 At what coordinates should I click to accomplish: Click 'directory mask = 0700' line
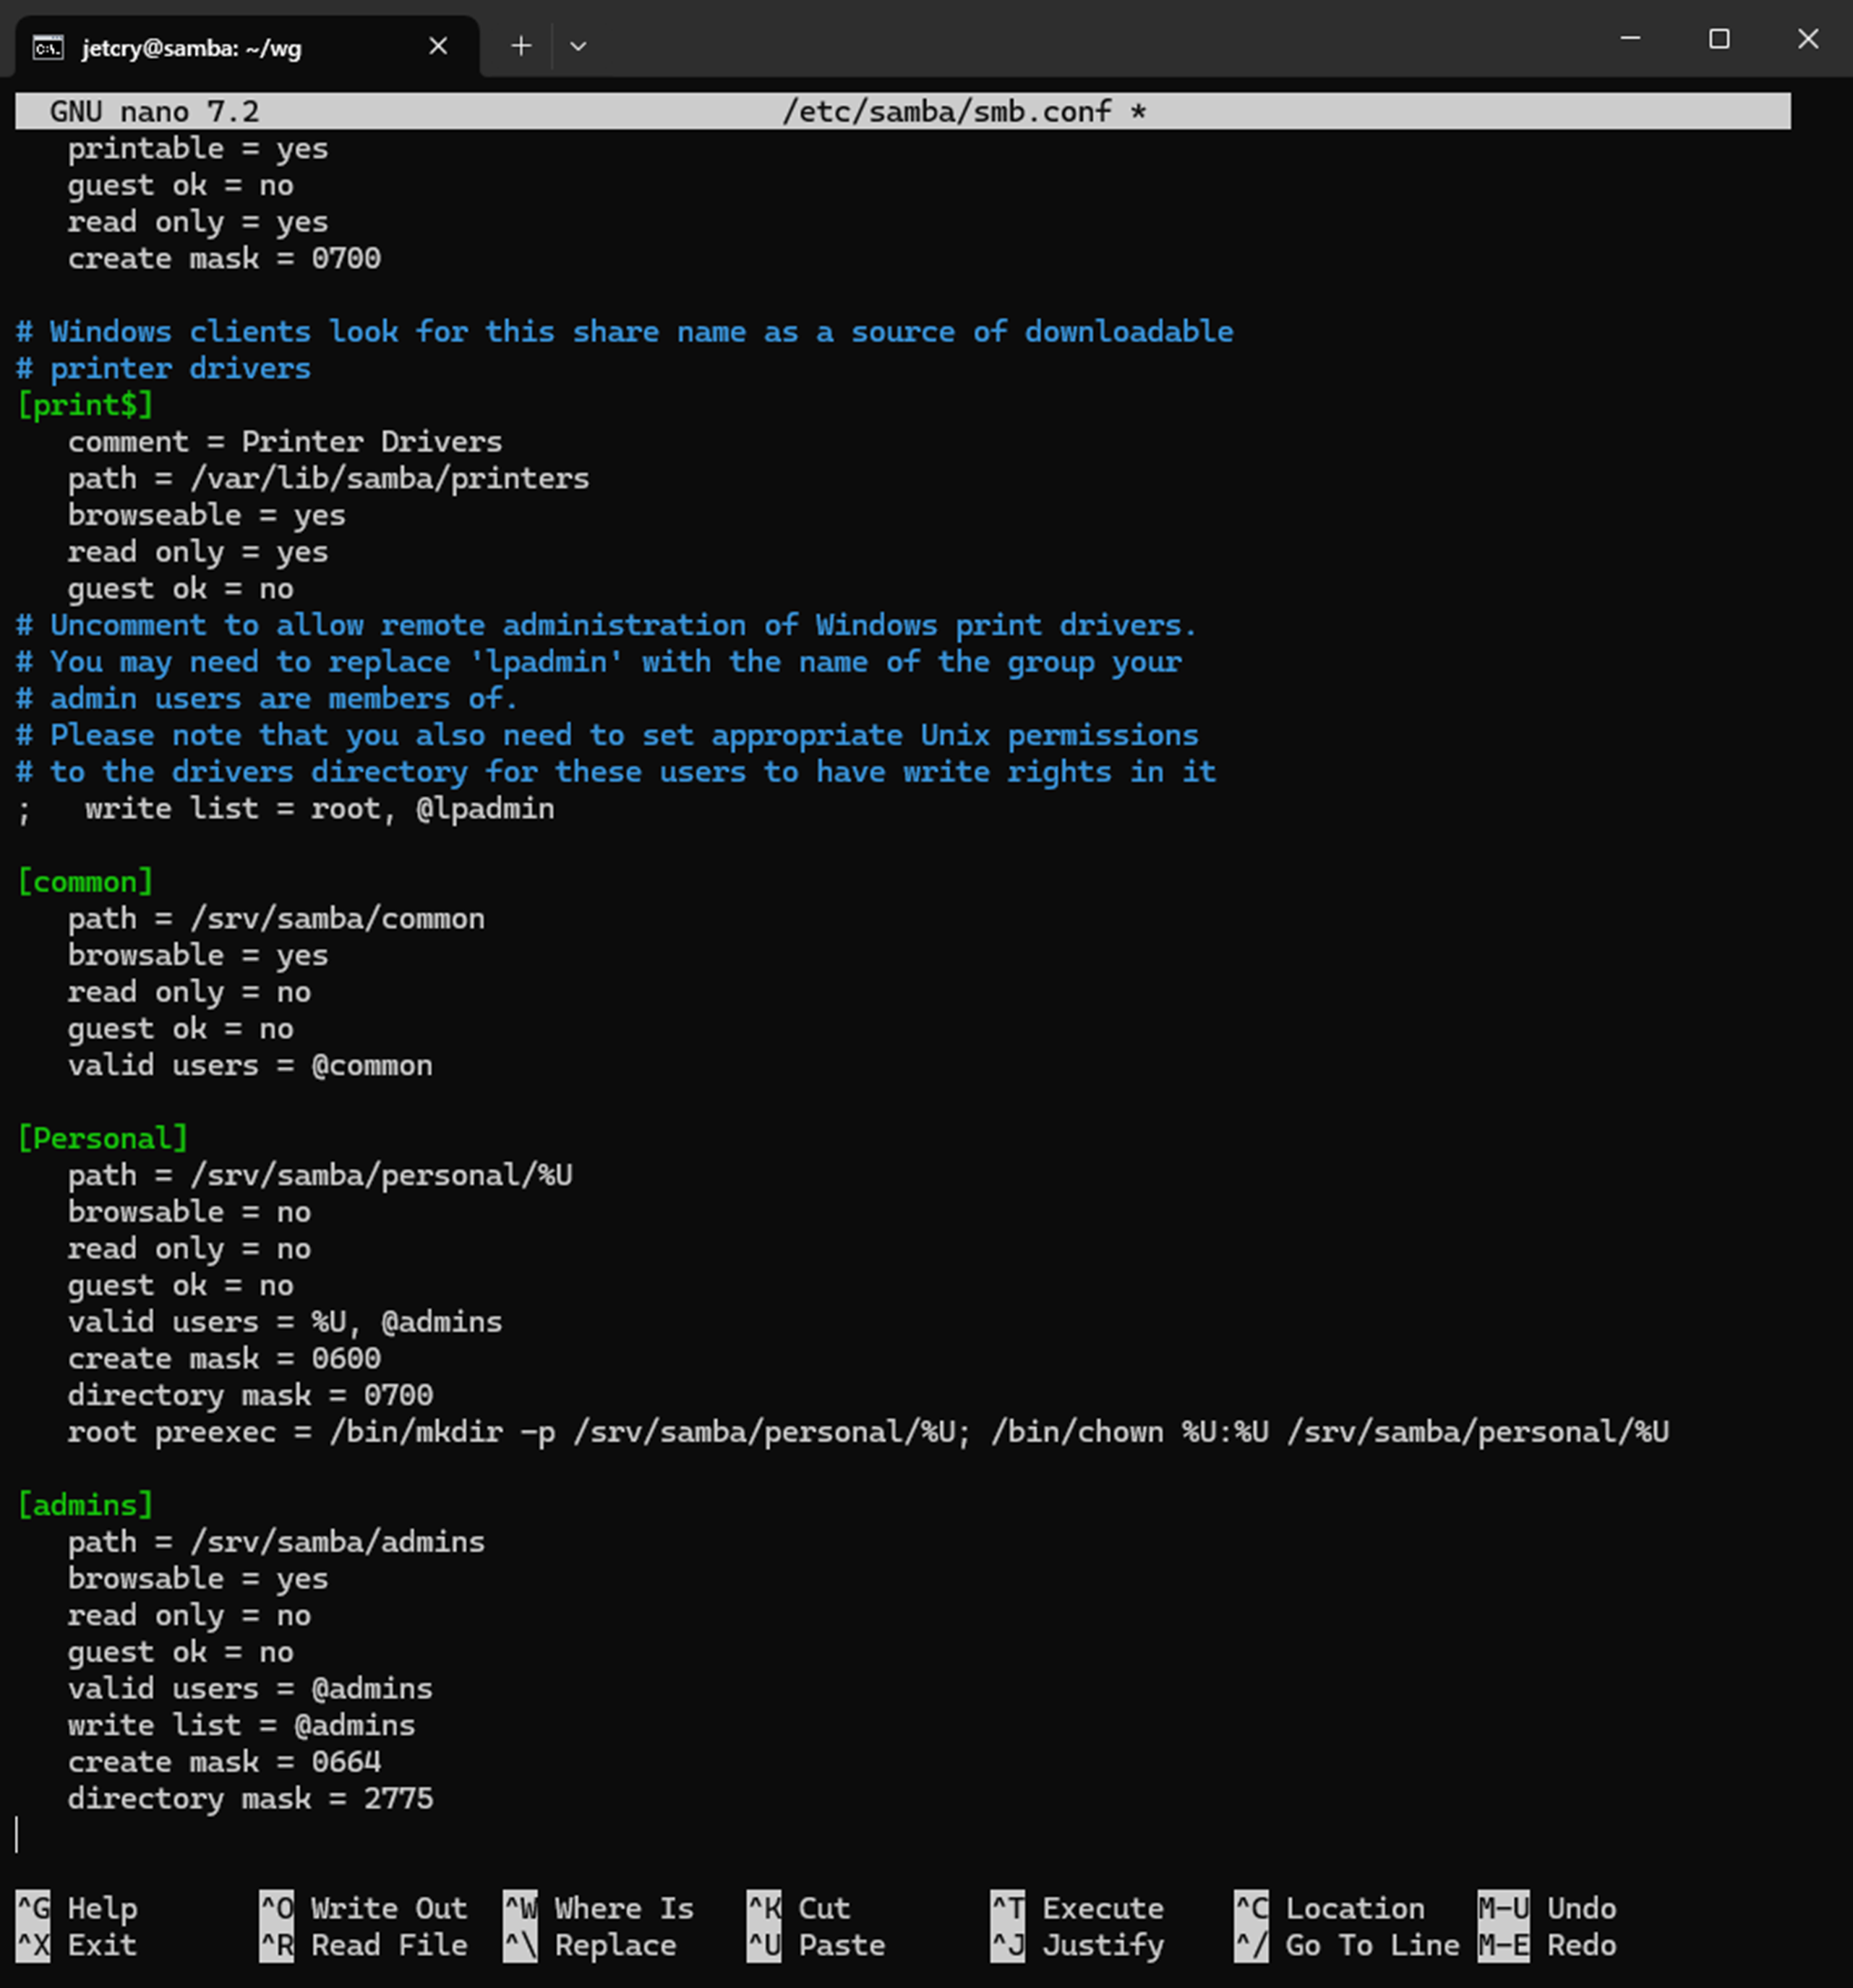pyautogui.click(x=250, y=1396)
